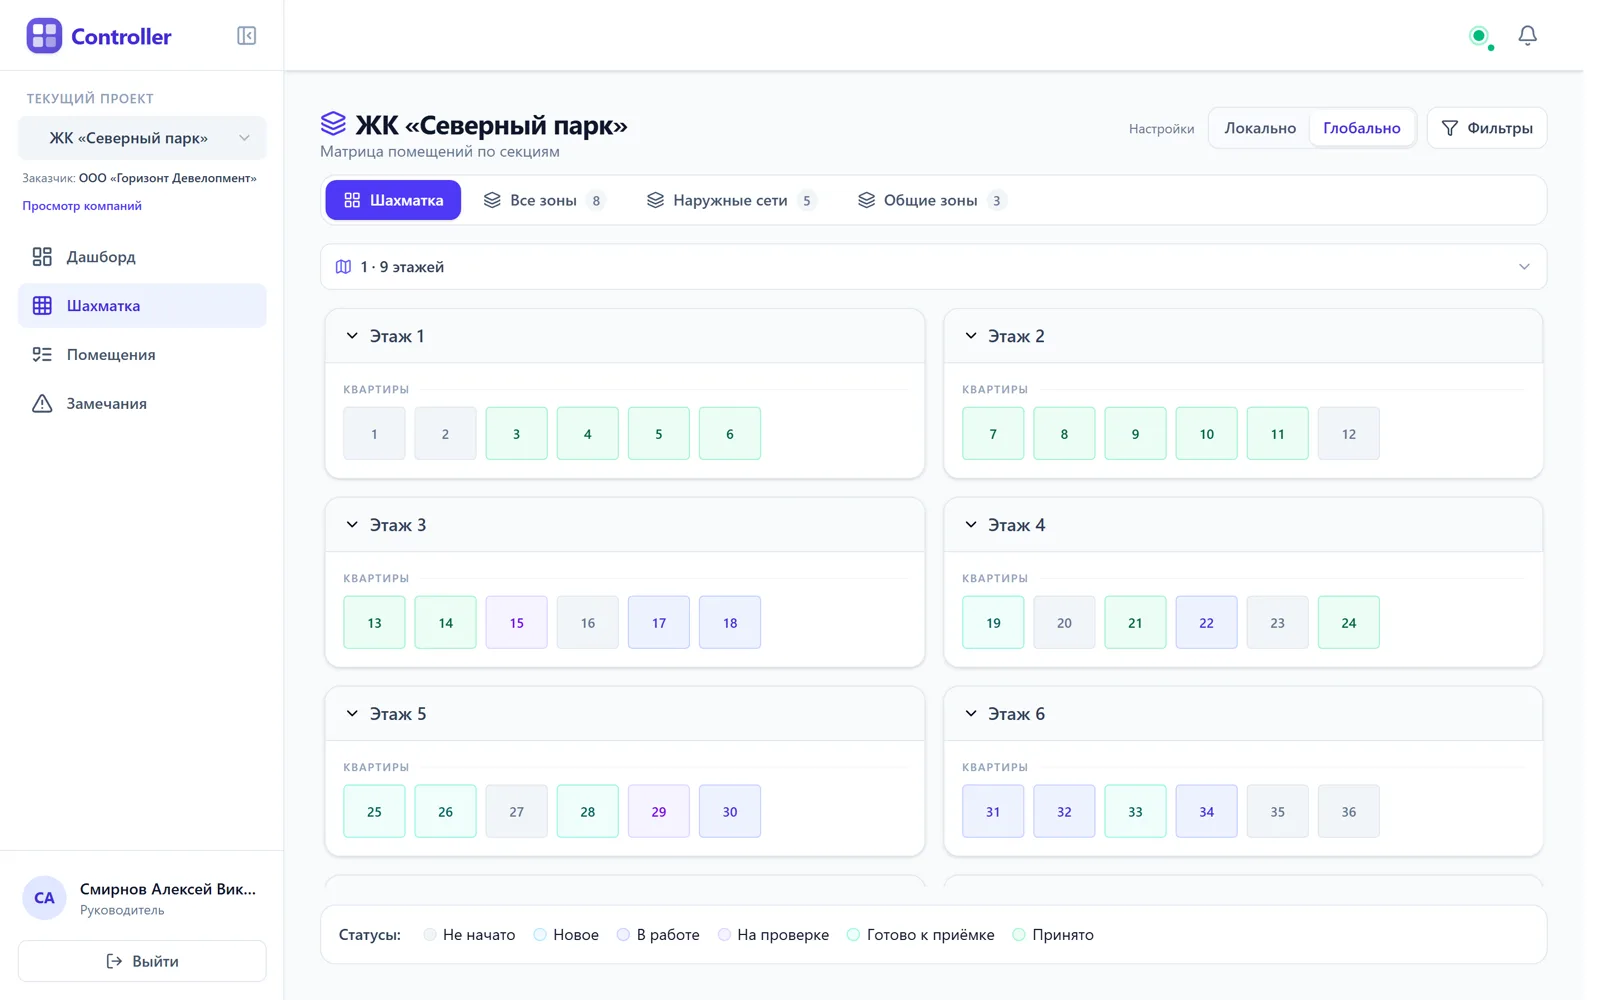Click layers icon on Все зоны tab

click(492, 200)
